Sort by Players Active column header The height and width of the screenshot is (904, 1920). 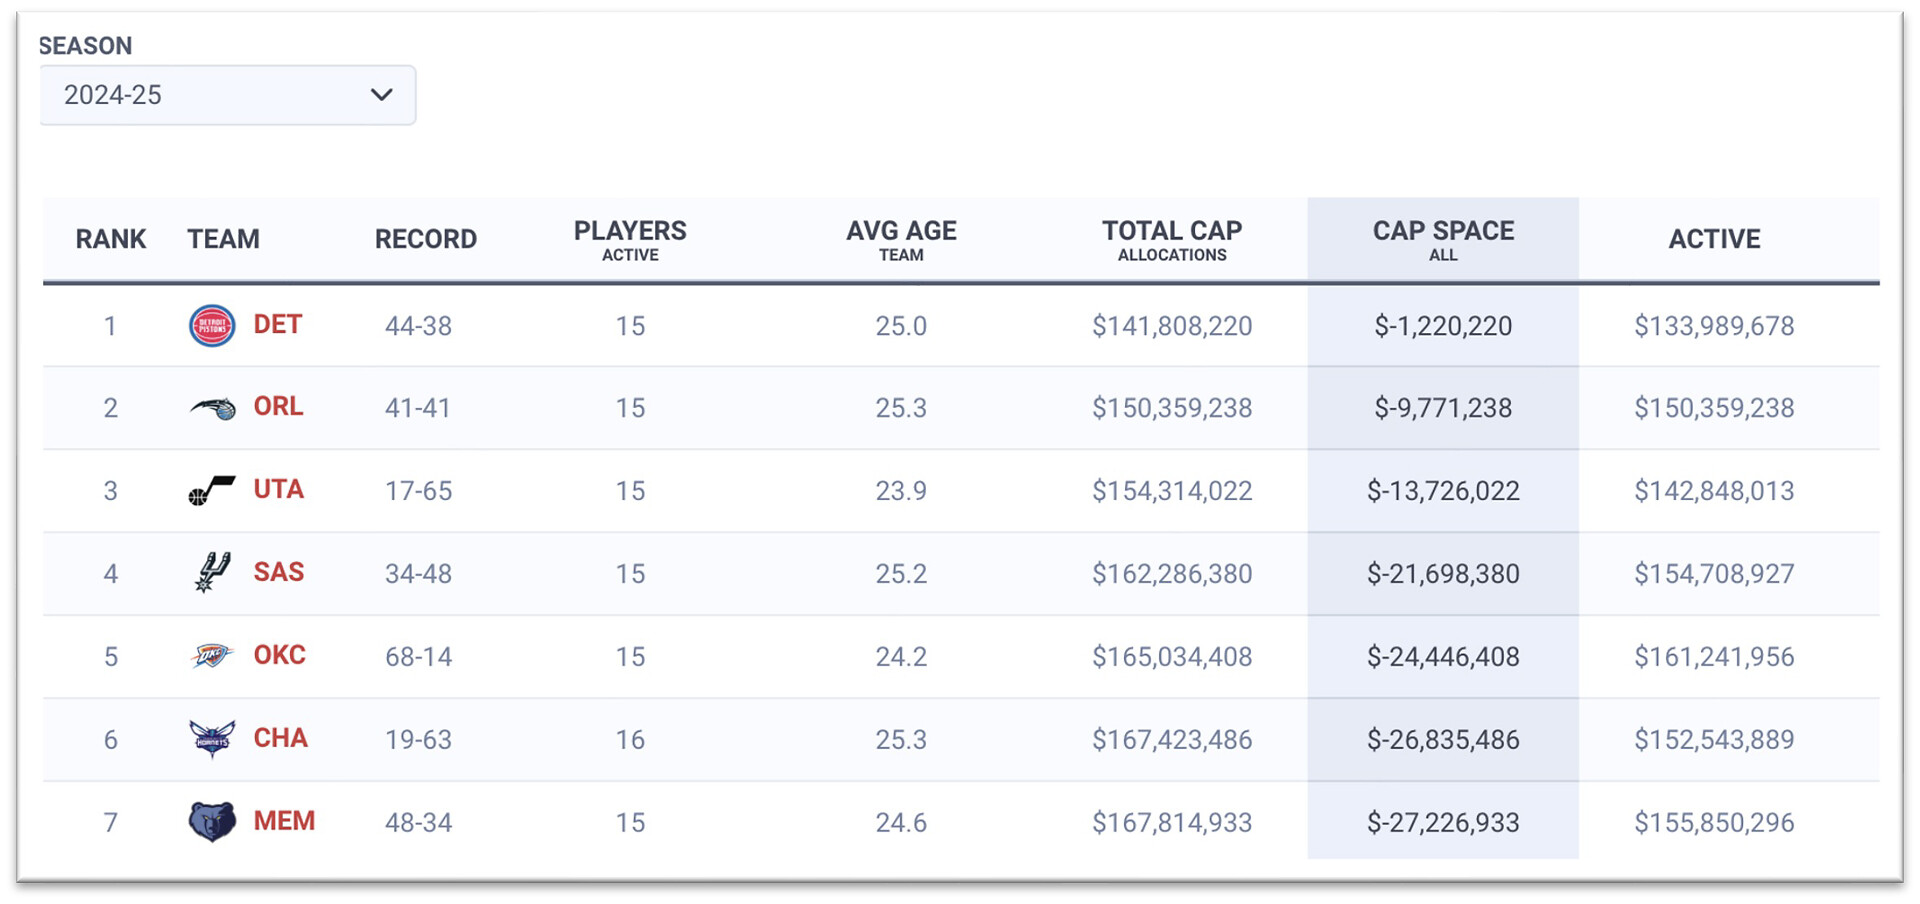click(630, 240)
